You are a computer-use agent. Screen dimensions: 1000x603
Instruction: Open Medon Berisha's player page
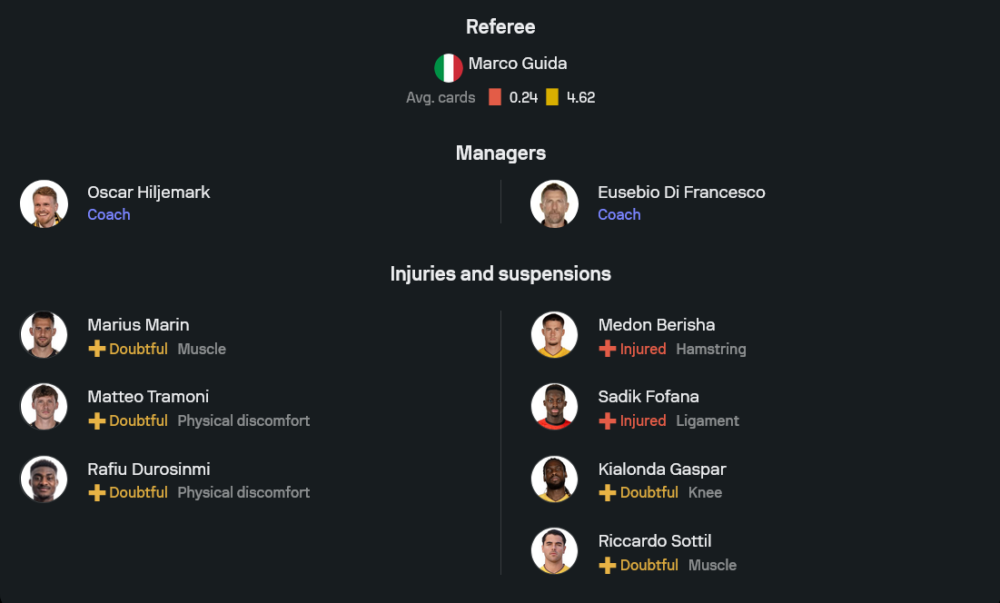click(x=656, y=325)
